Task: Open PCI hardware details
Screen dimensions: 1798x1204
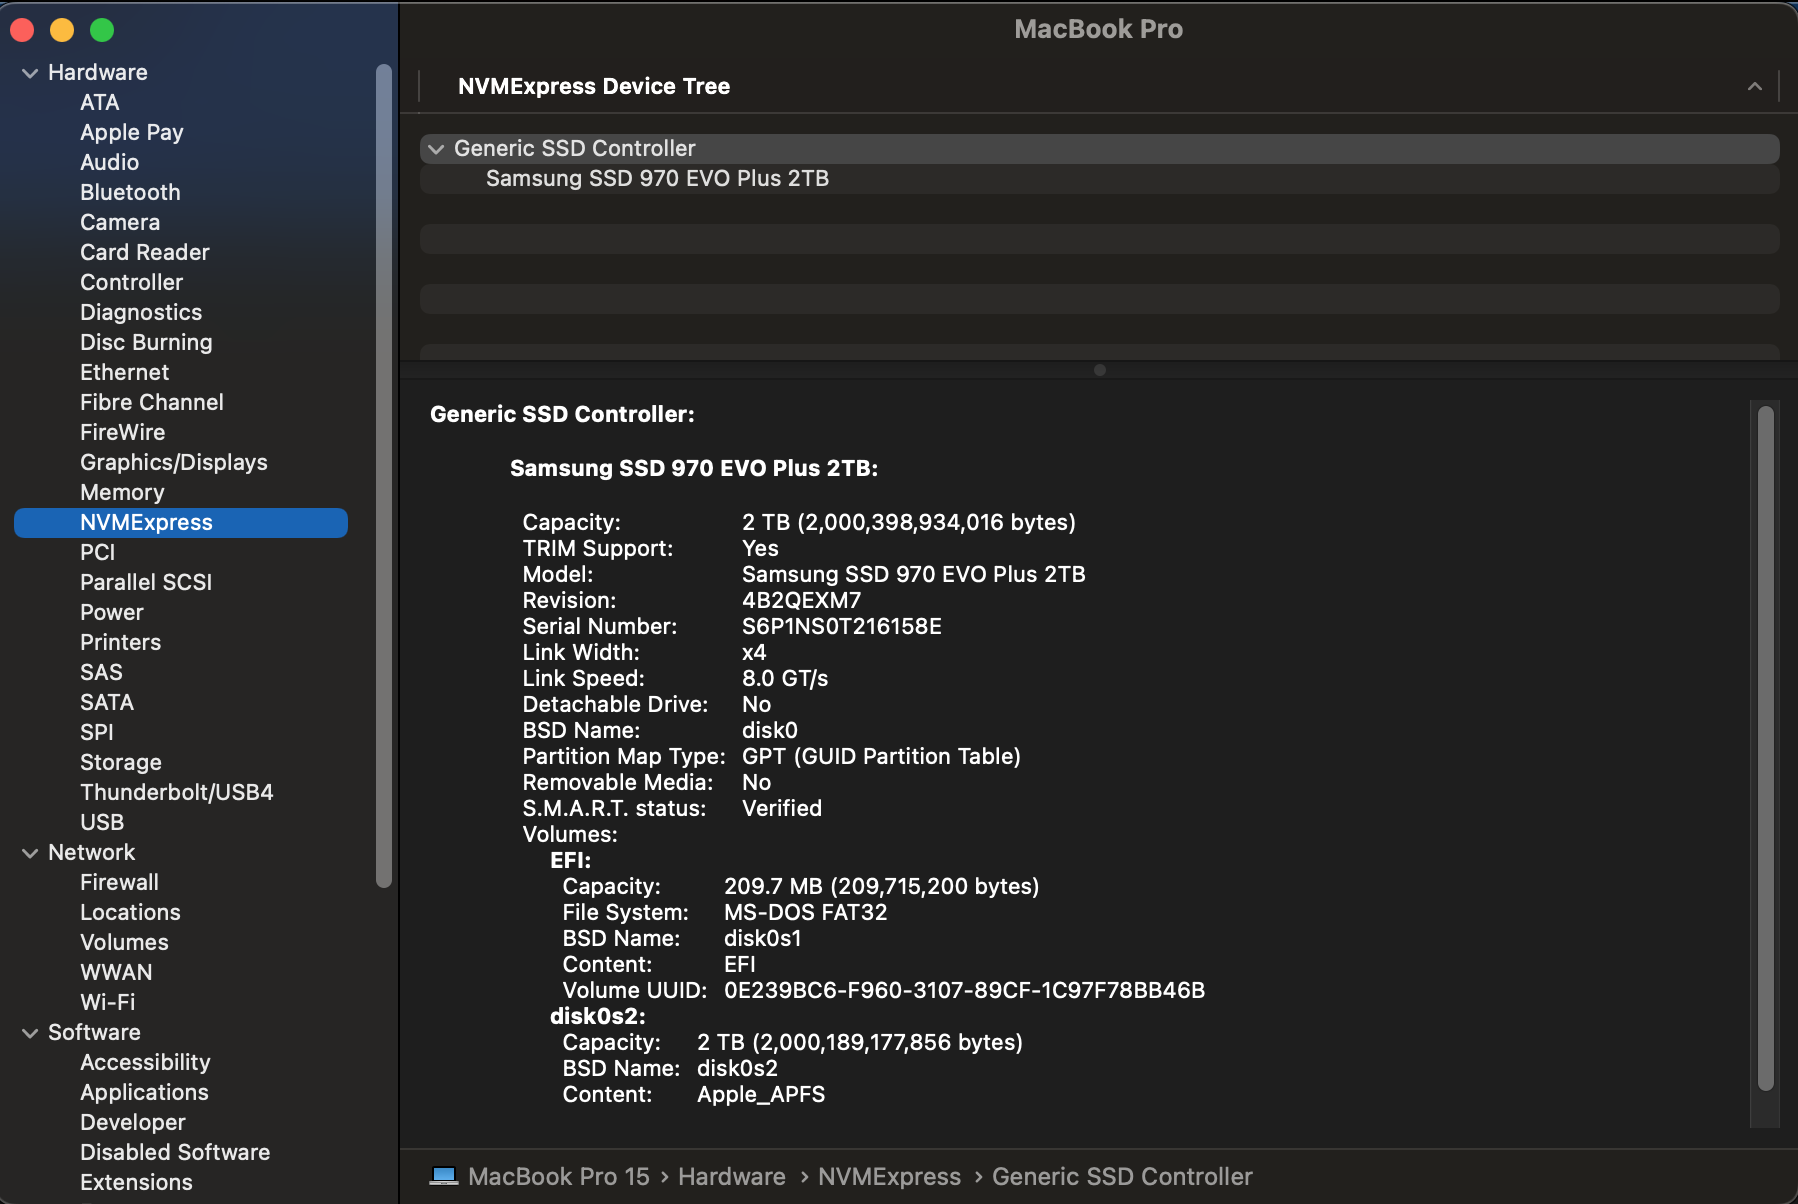Action: [x=98, y=553]
